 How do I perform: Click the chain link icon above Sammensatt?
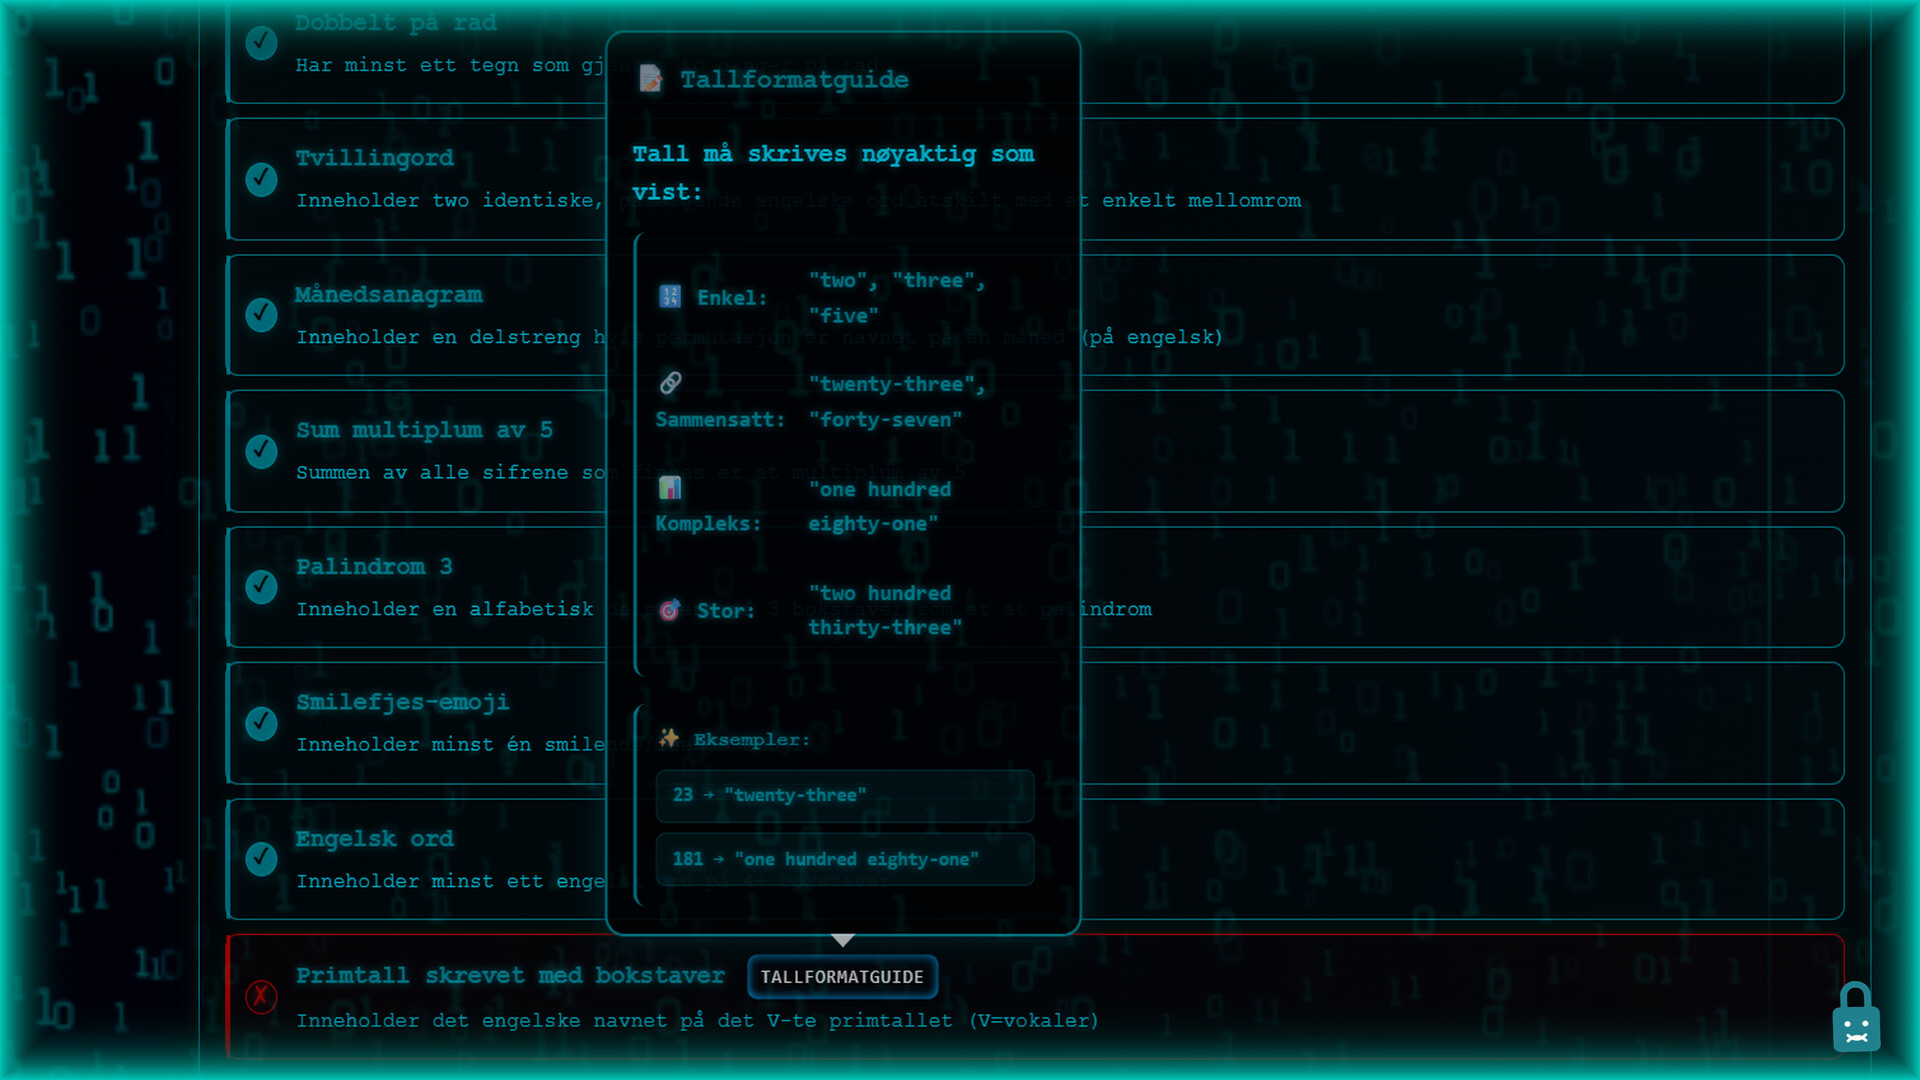point(671,383)
